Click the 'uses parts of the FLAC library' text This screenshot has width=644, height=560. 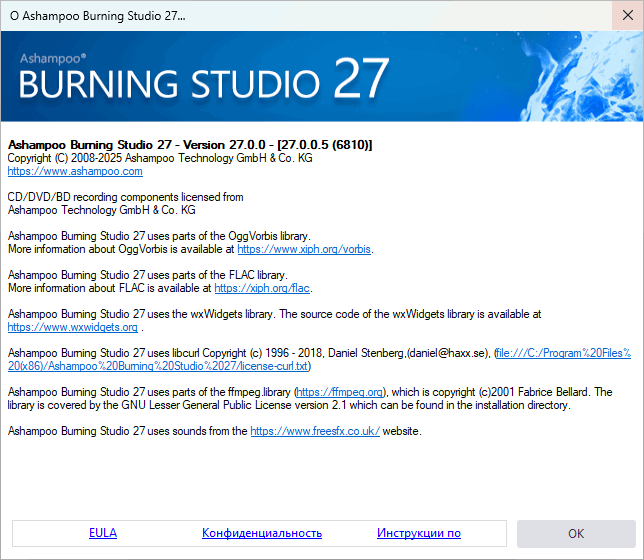point(148,275)
